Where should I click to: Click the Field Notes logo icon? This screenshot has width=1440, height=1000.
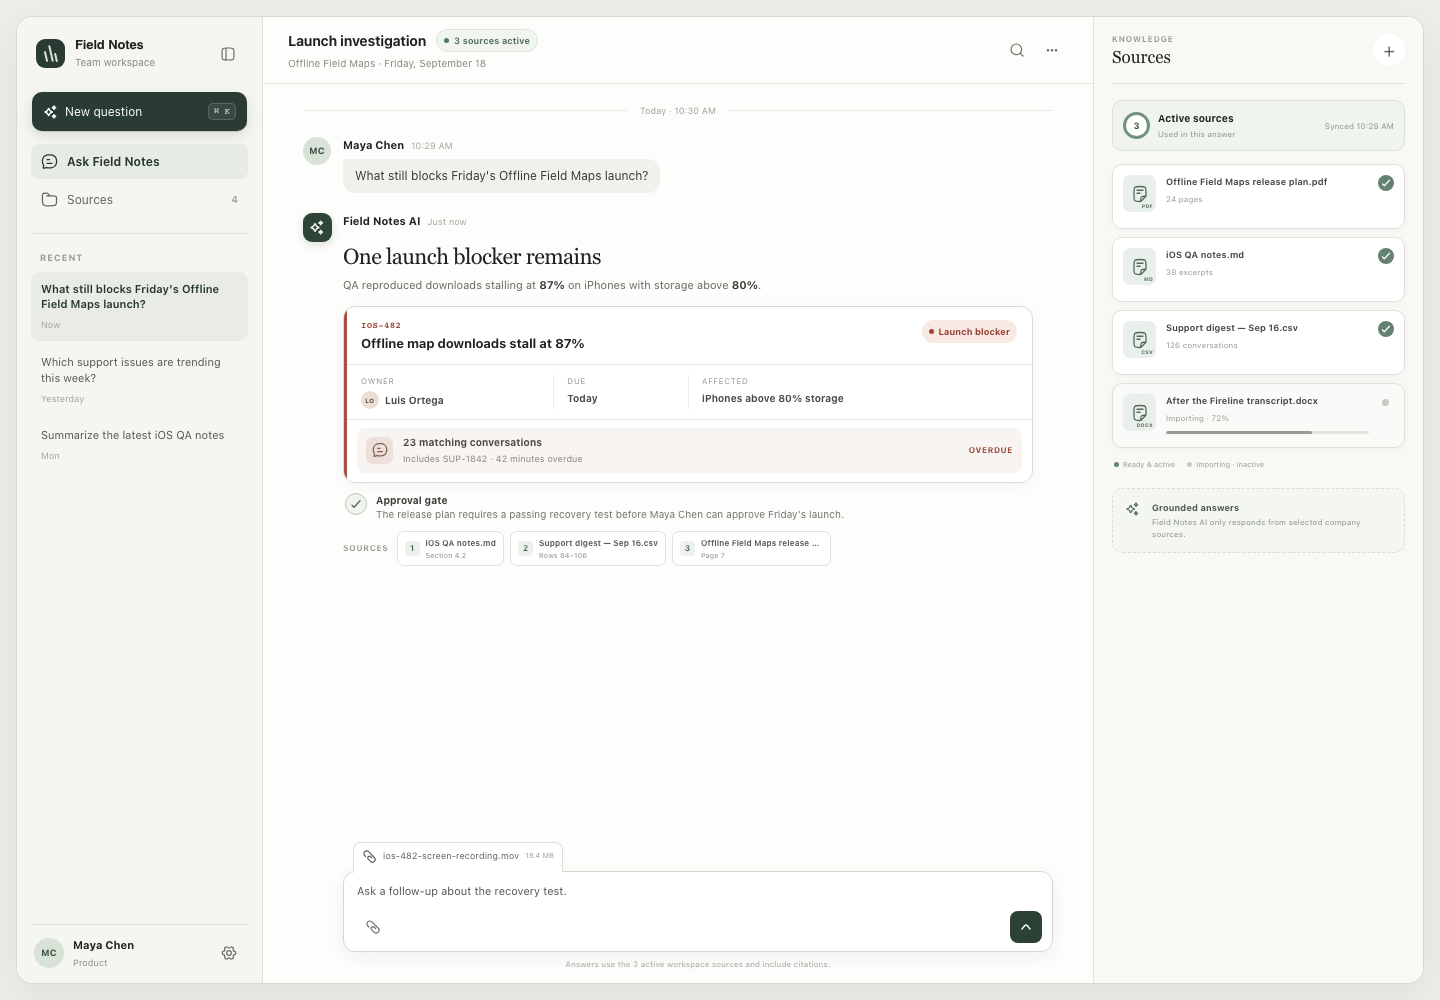50,53
